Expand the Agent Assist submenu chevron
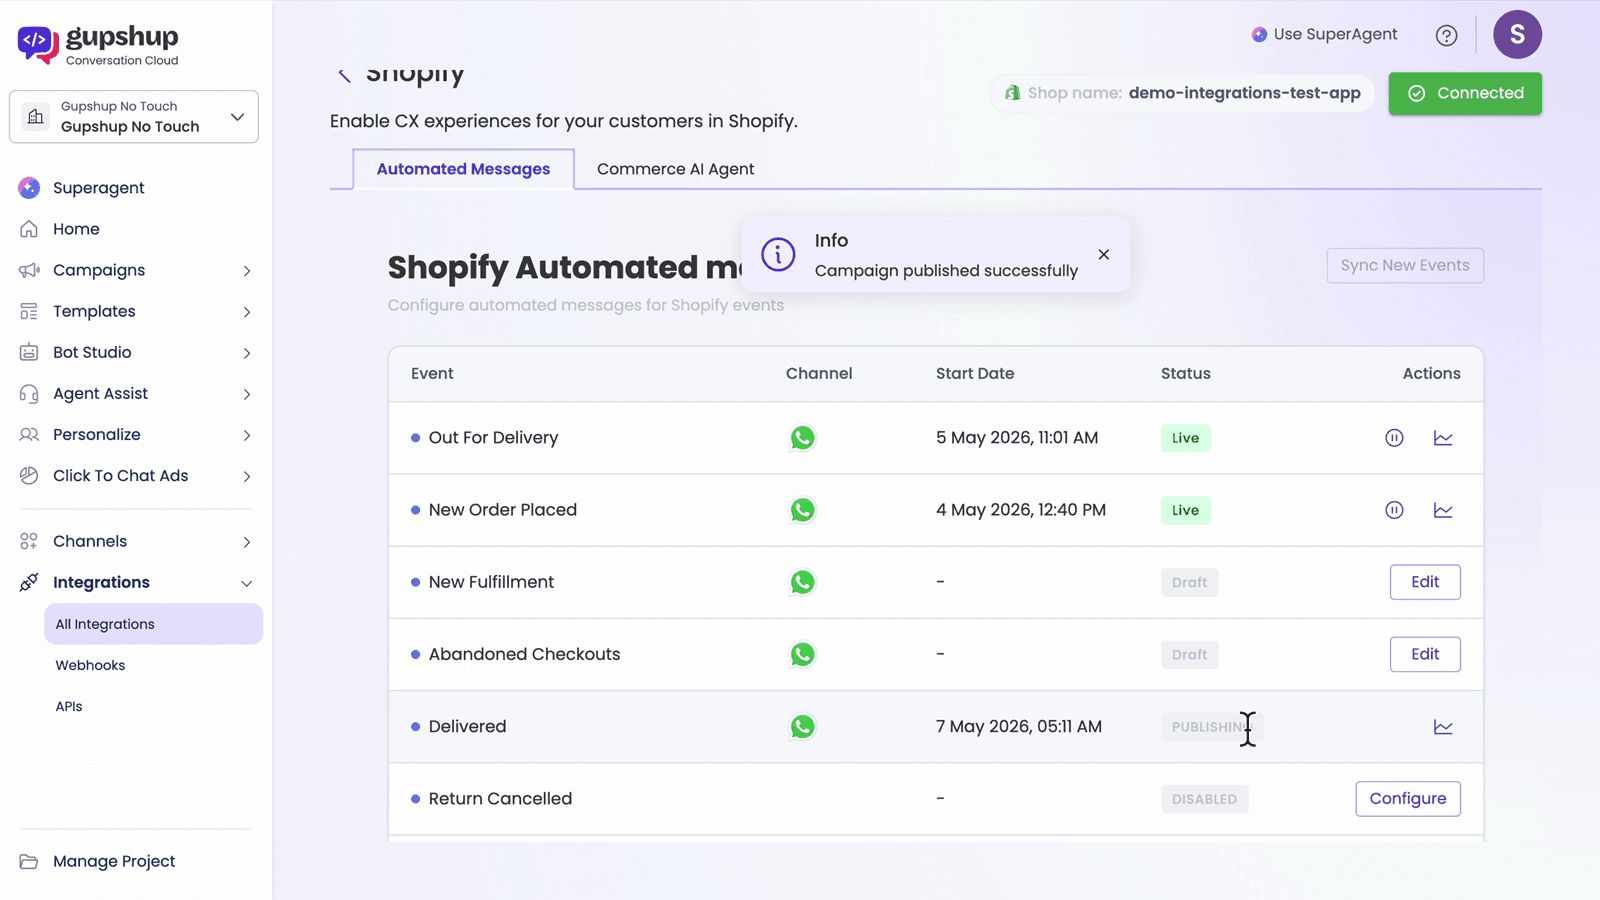 [x=247, y=394]
